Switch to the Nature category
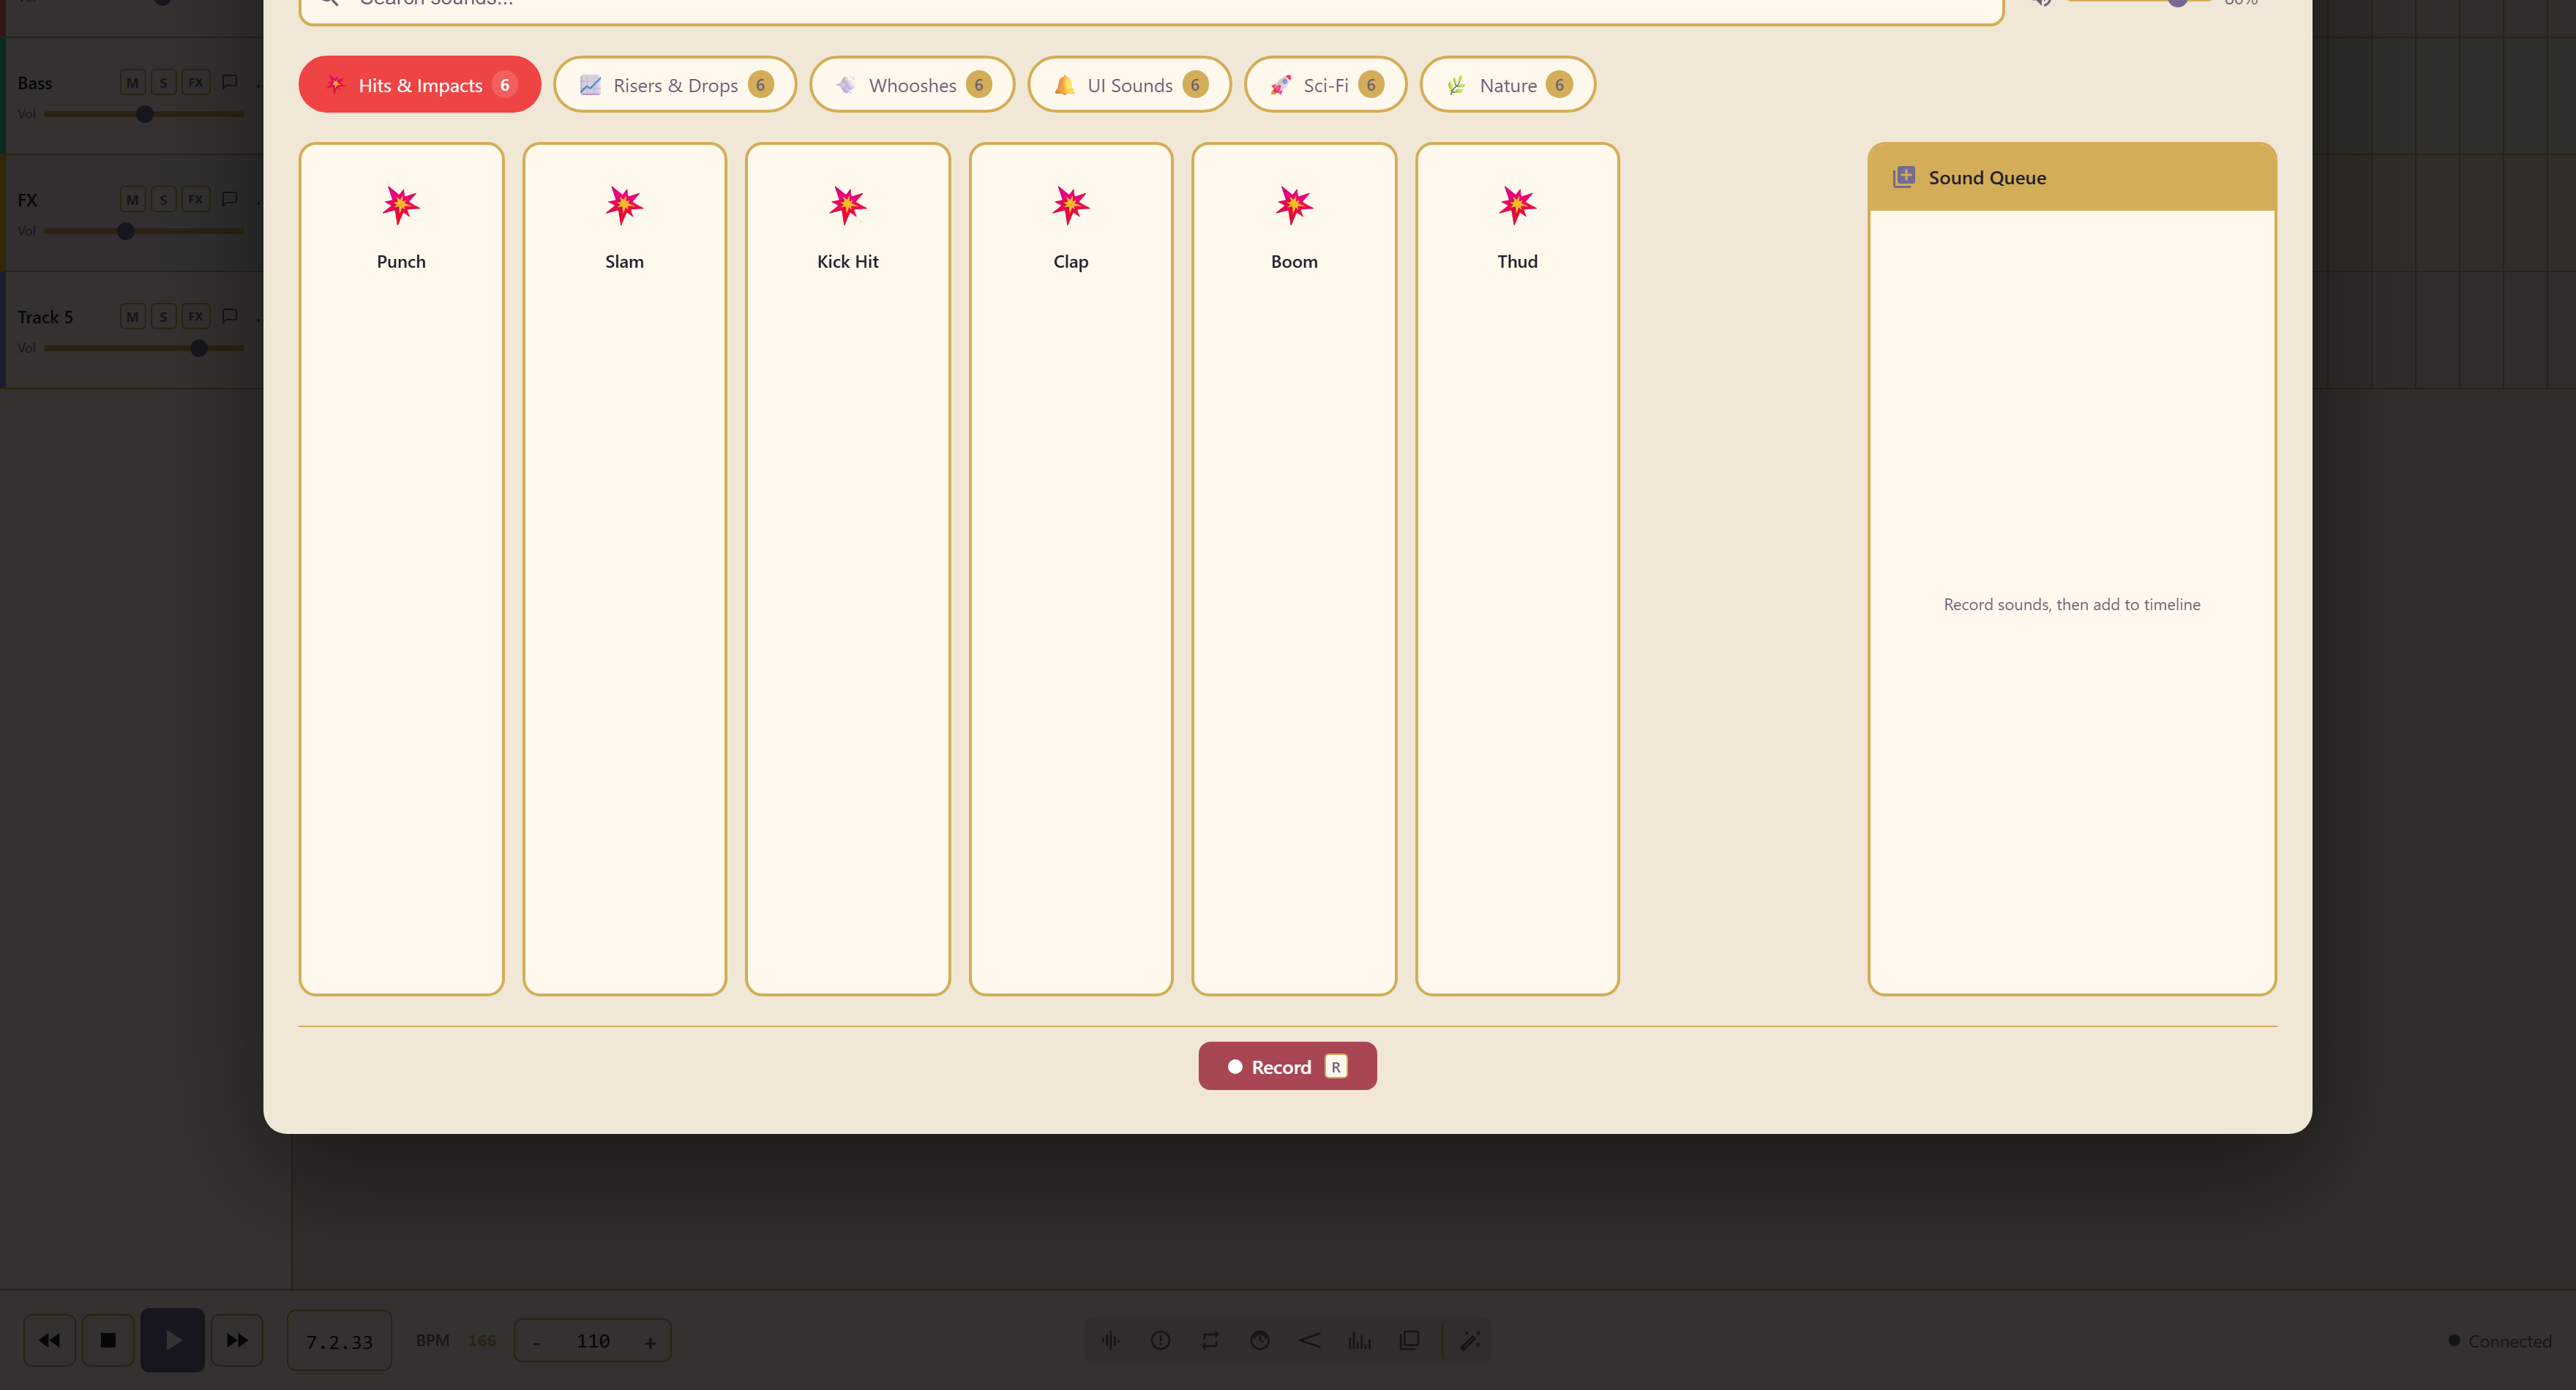 click(x=1507, y=84)
